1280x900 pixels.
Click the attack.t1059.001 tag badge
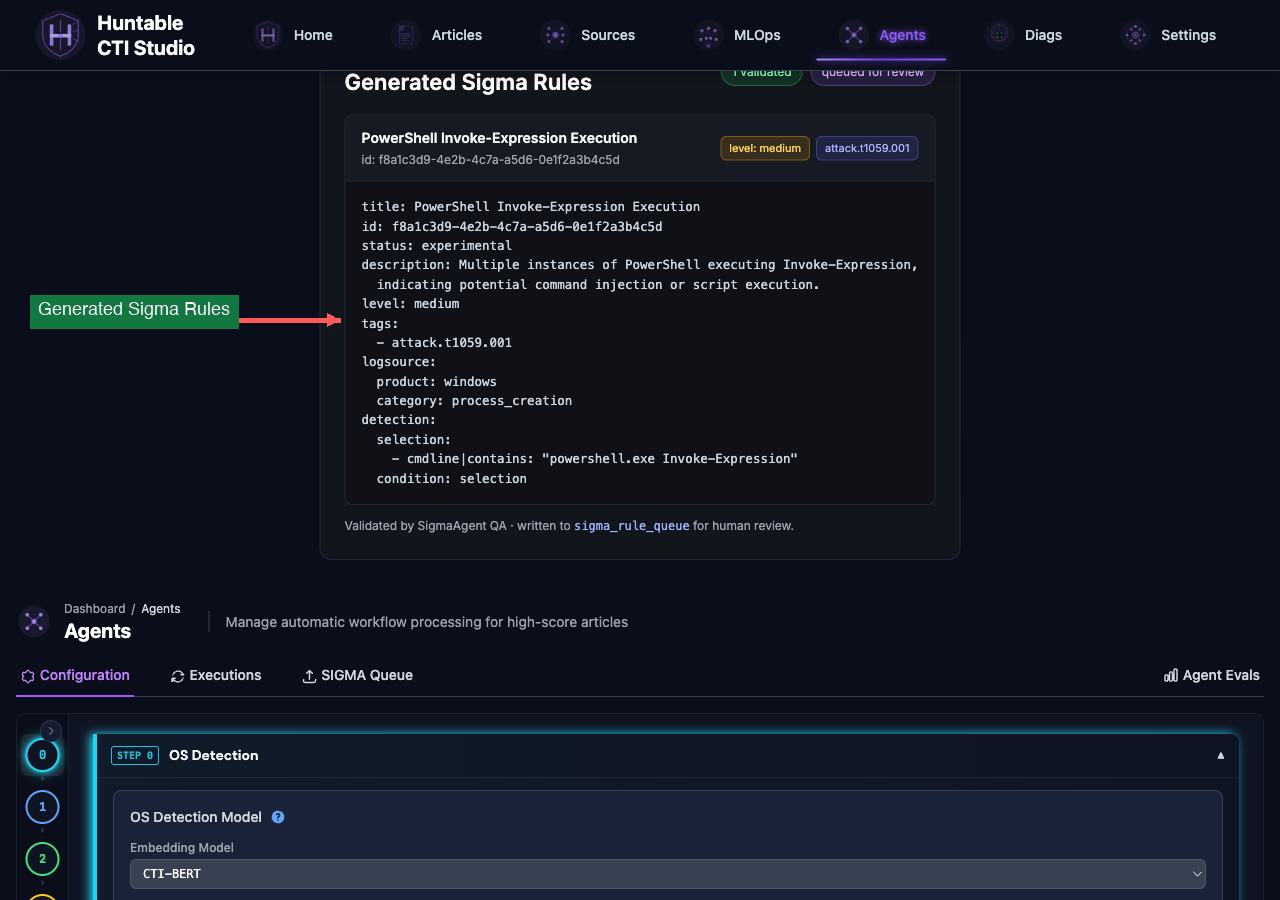click(x=867, y=148)
